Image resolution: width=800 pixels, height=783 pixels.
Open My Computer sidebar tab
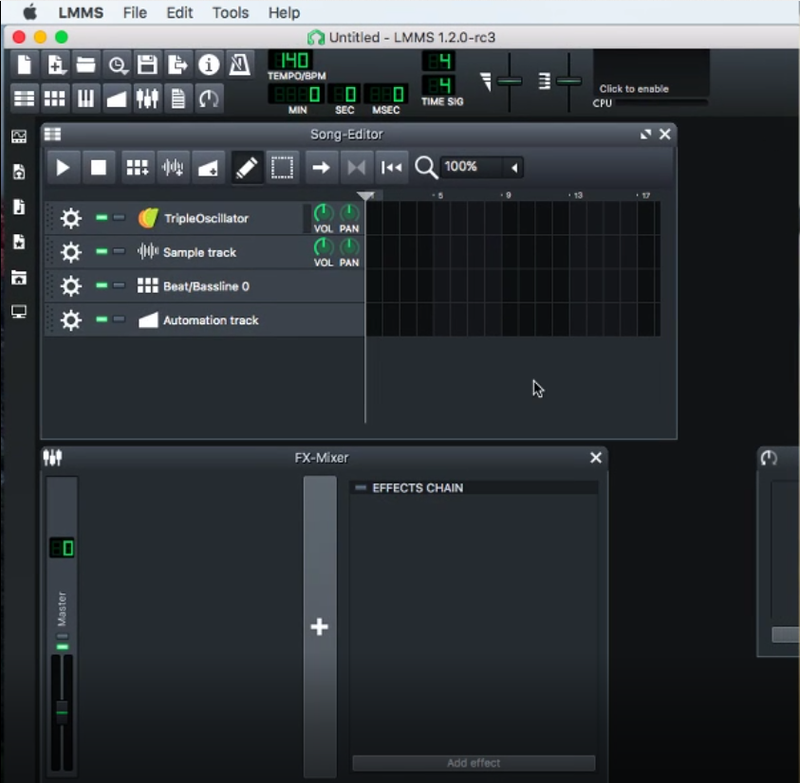click(x=19, y=312)
